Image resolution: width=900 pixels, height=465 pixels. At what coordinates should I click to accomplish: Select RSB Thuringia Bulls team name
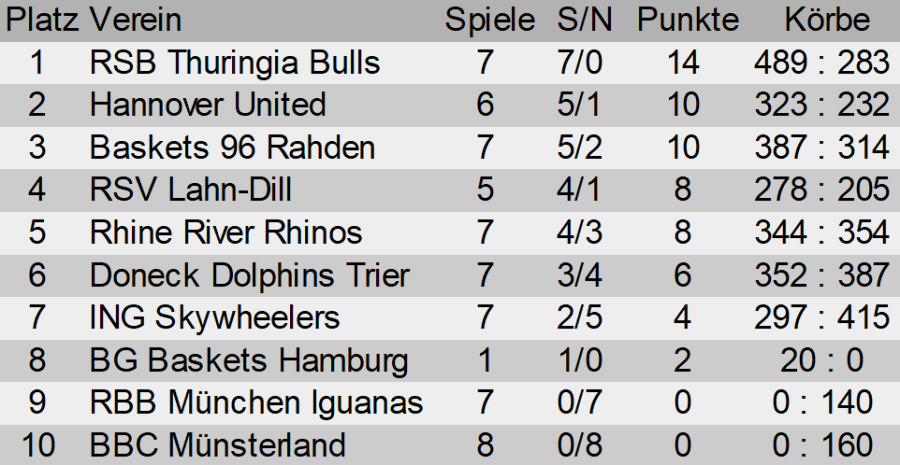pos(235,63)
